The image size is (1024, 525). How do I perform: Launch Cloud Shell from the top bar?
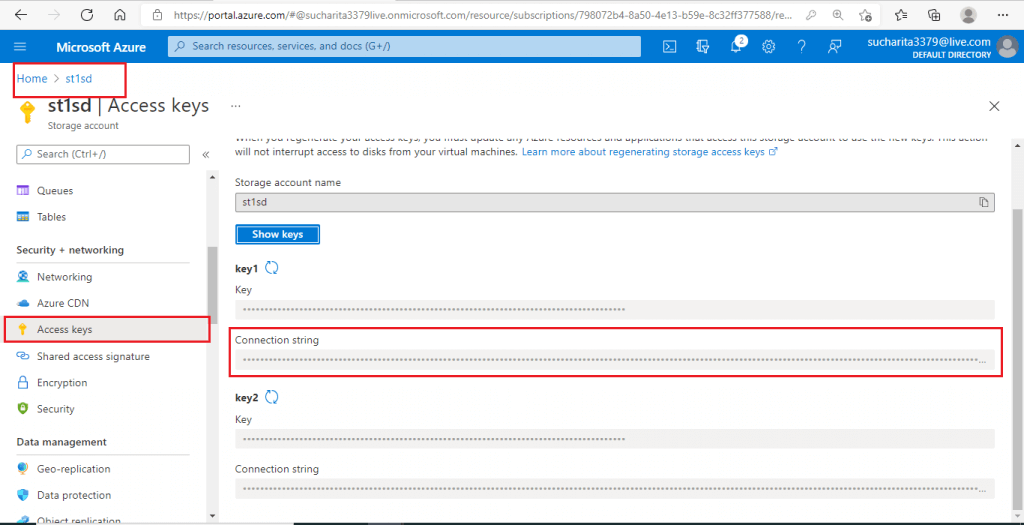pos(669,46)
